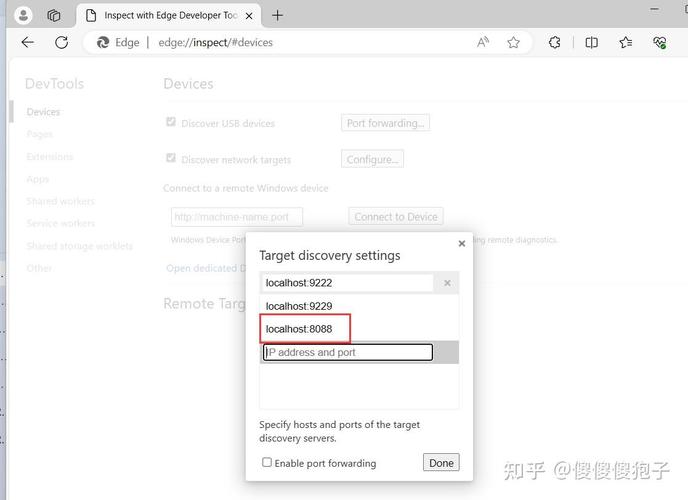Image resolution: width=688 pixels, height=500 pixels.
Task: Toggle split screen icon
Action: [x=591, y=42]
